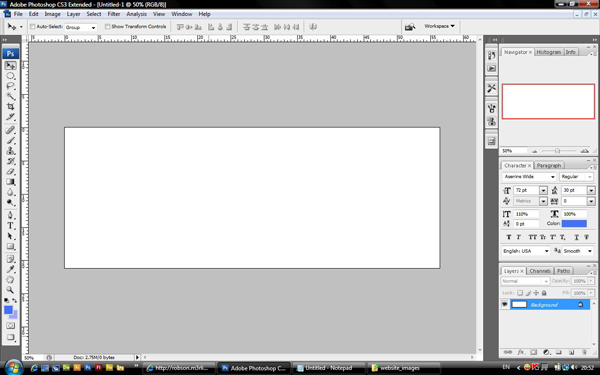The width and height of the screenshot is (600, 375).
Task: Open font style Regular dropdown
Action: (x=576, y=177)
